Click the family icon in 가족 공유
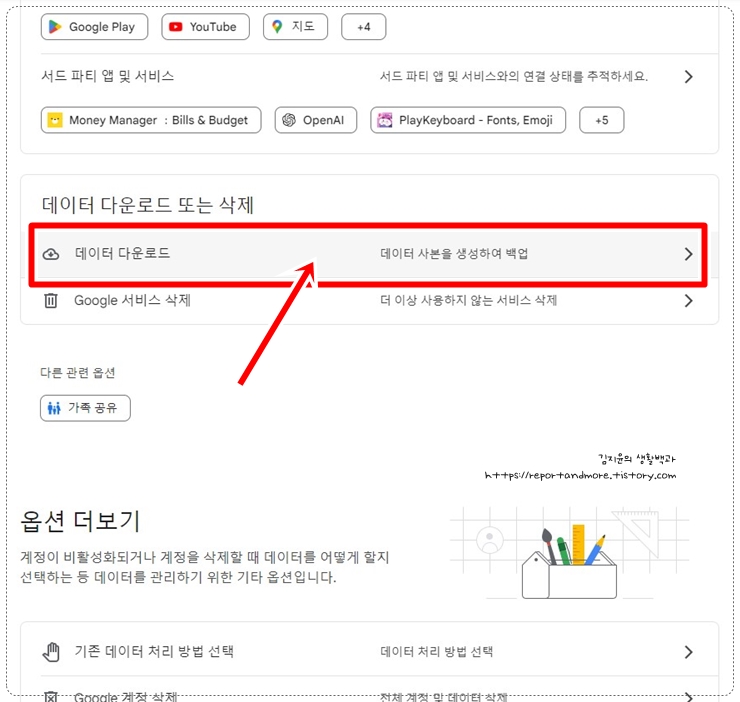740x702 pixels. coord(54,408)
